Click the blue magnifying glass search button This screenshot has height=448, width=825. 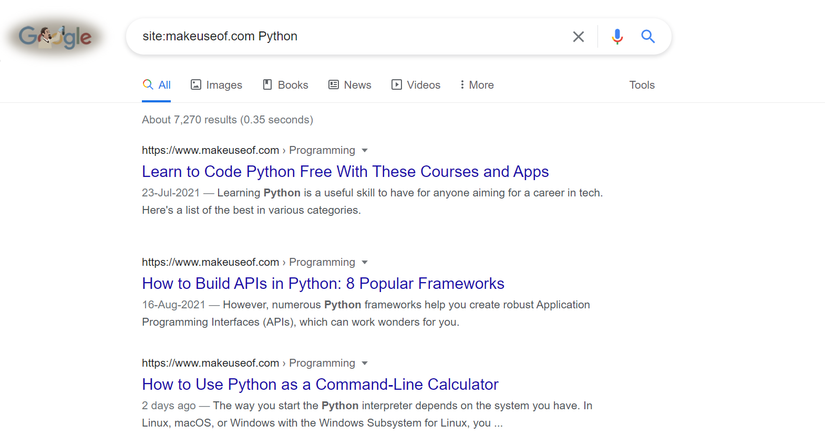point(648,37)
